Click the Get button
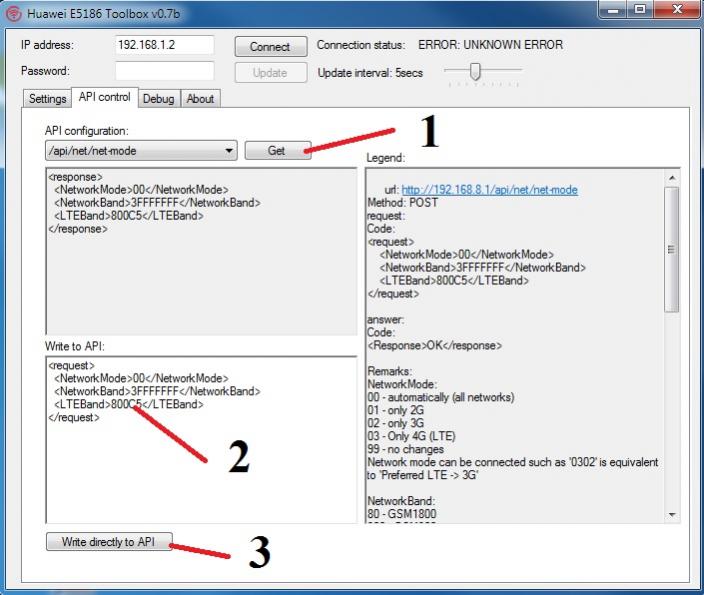 click(x=277, y=150)
